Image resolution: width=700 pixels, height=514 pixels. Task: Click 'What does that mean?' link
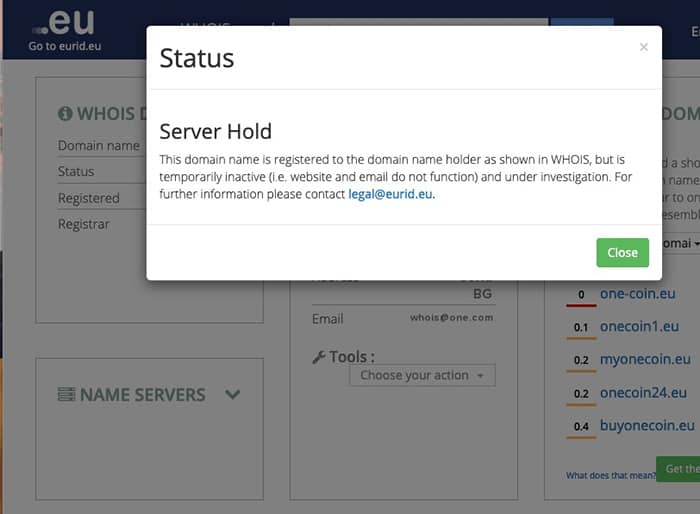click(x=611, y=476)
